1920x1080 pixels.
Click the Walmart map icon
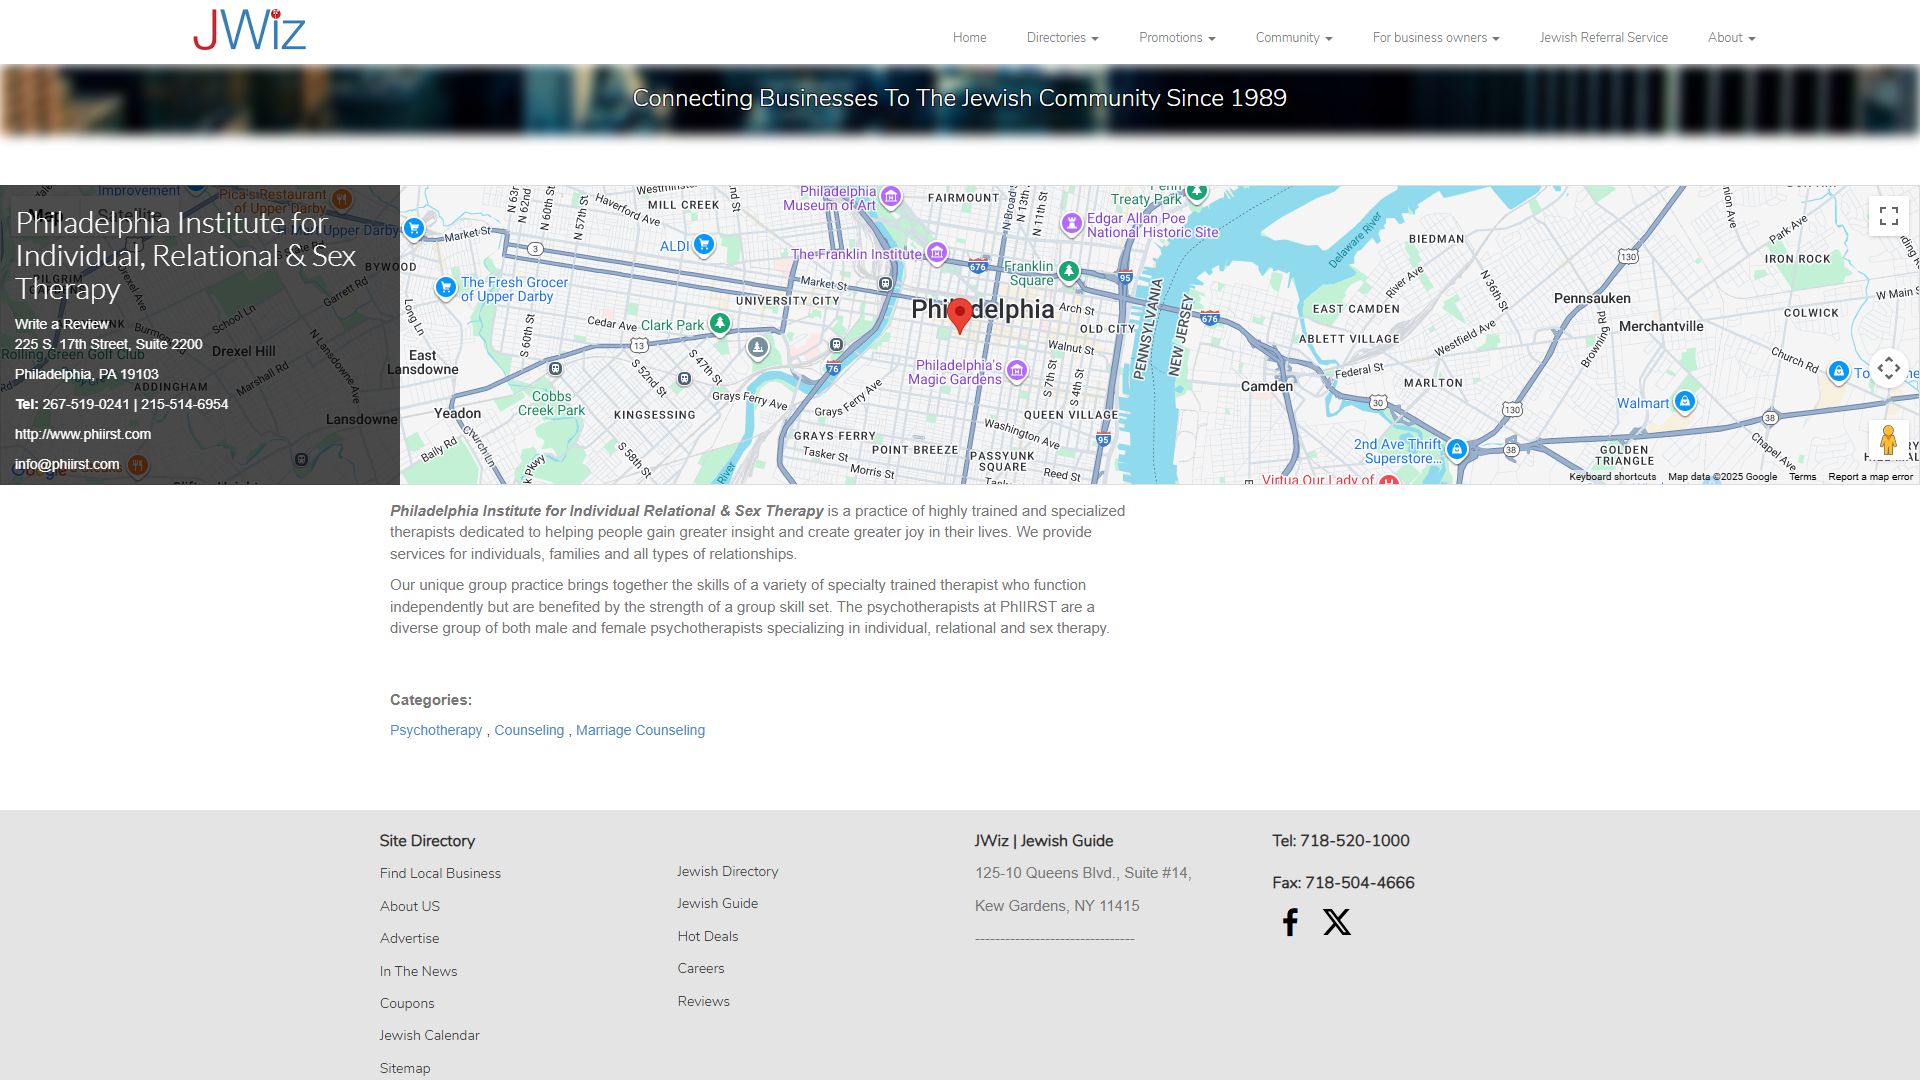click(1685, 401)
